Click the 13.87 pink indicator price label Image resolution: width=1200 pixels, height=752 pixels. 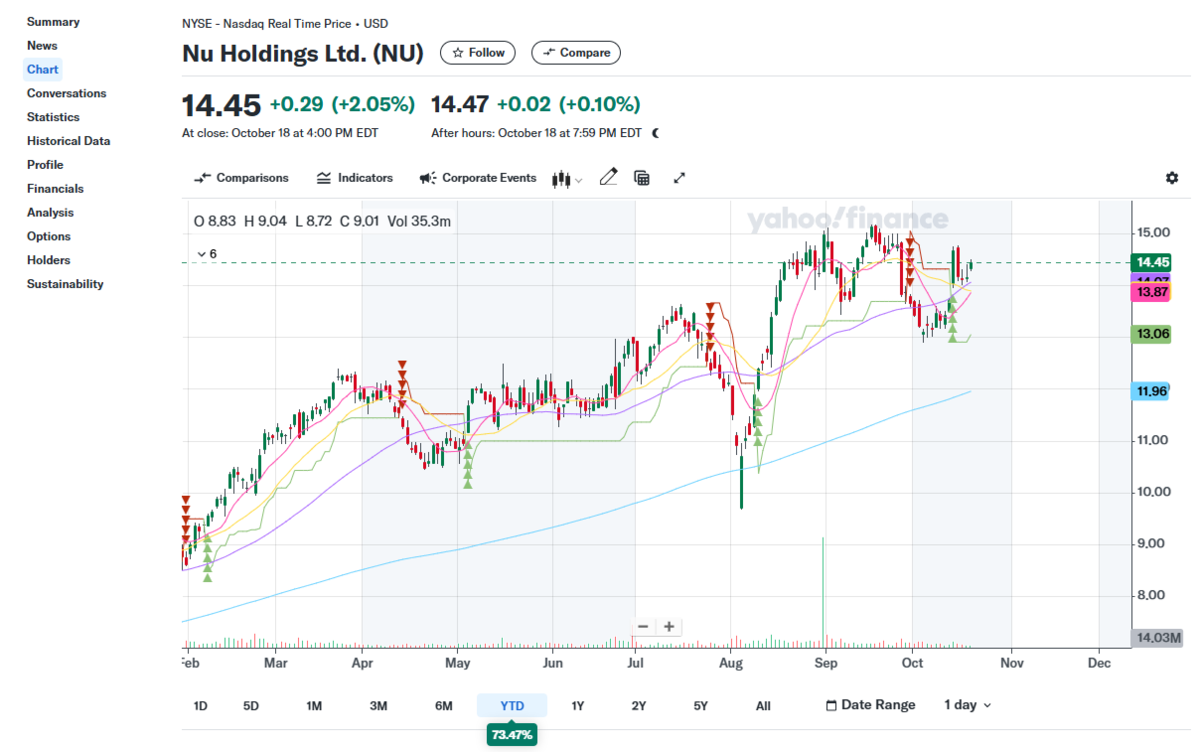(x=1150, y=292)
